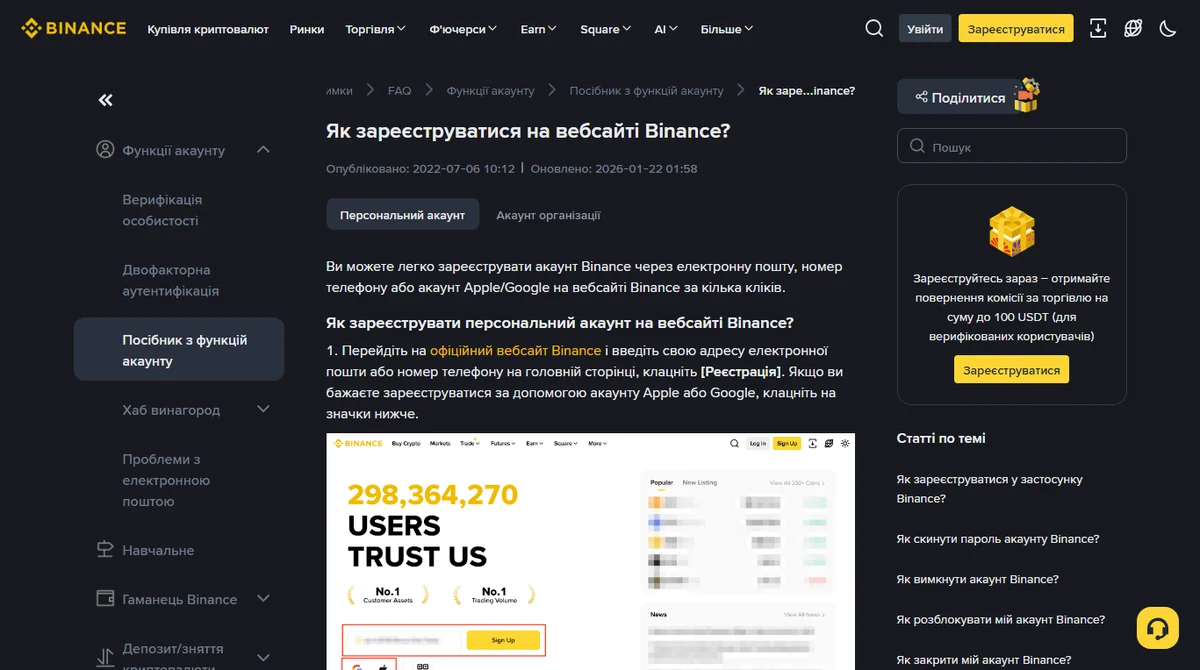Open Проблеми з електронною поштою item
1200x670 pixels.
[166, 480]
